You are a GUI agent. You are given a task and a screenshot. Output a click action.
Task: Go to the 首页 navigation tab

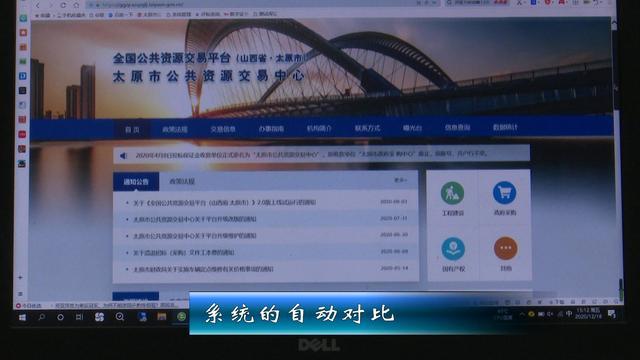(132, 130)
